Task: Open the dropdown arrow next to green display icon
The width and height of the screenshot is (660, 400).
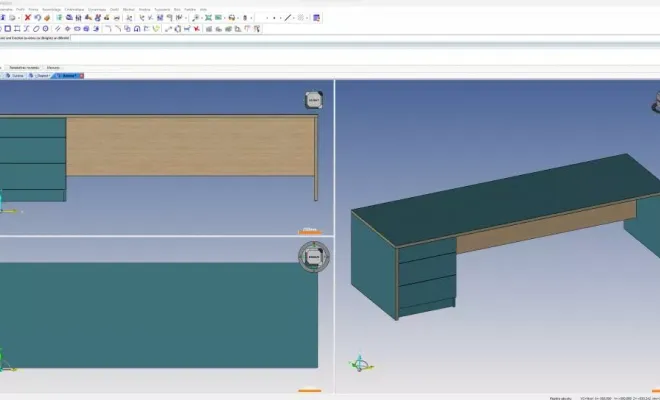Action: [225, 18]
